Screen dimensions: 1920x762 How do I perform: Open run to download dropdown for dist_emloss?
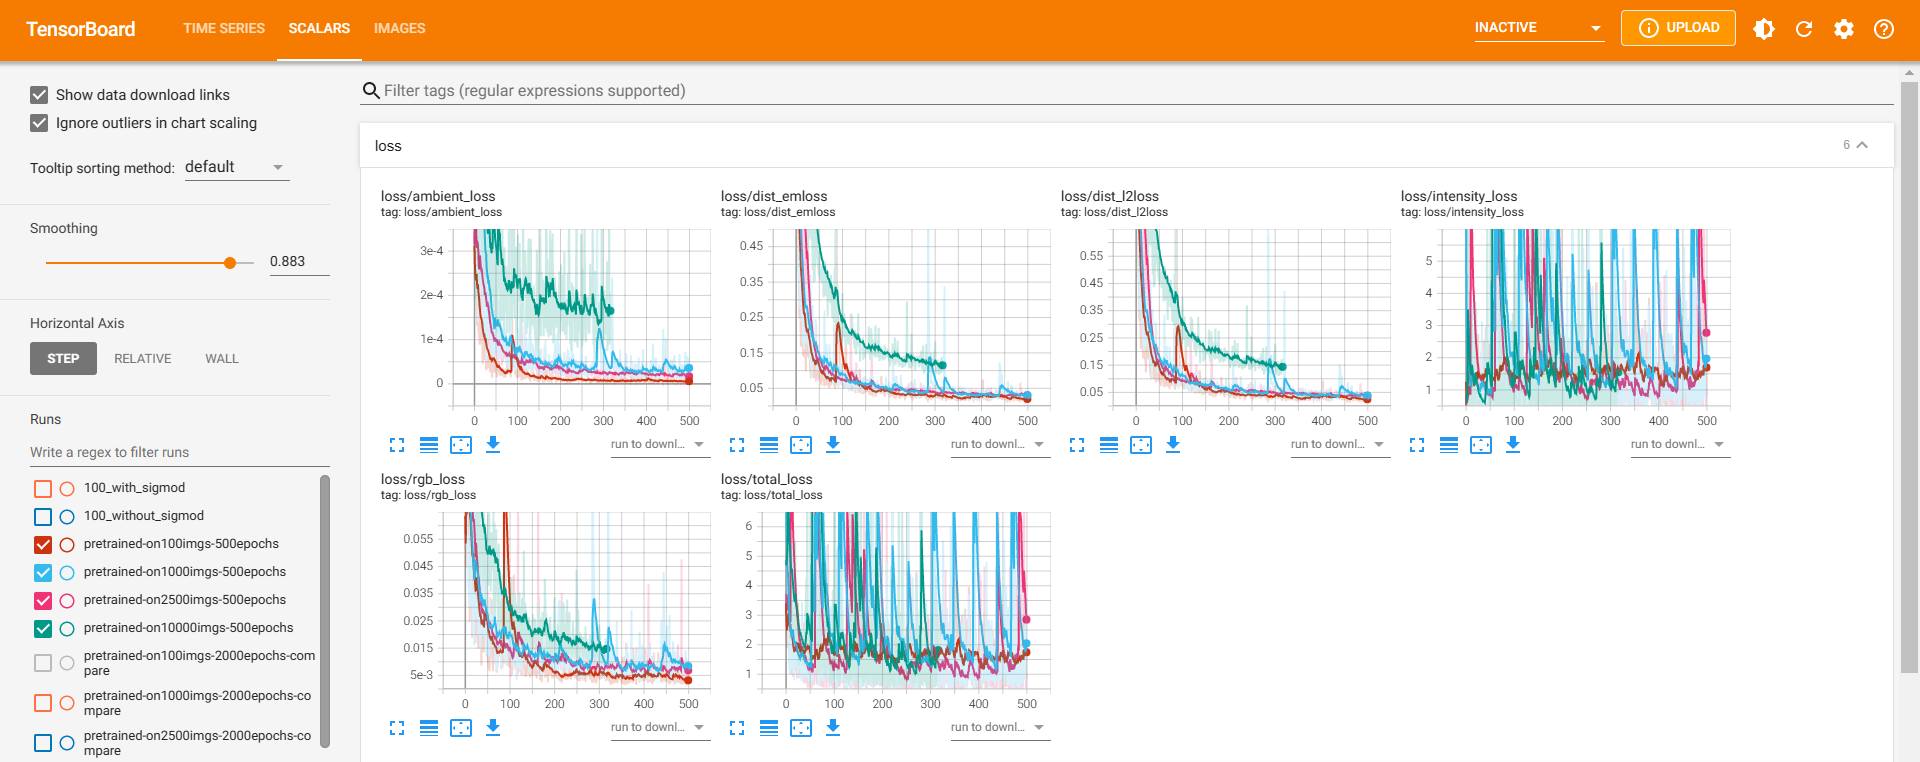pos(1000,445)
